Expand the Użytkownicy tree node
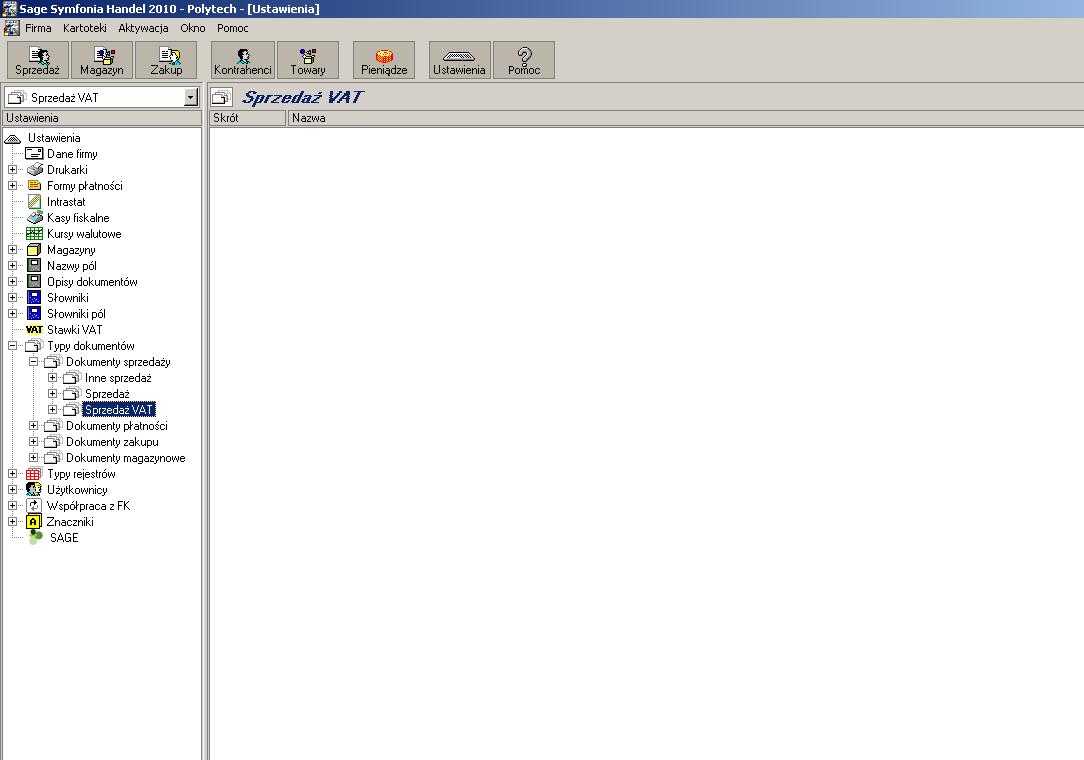The height and width of the screenshot is (760, 1084). (12, 490)
